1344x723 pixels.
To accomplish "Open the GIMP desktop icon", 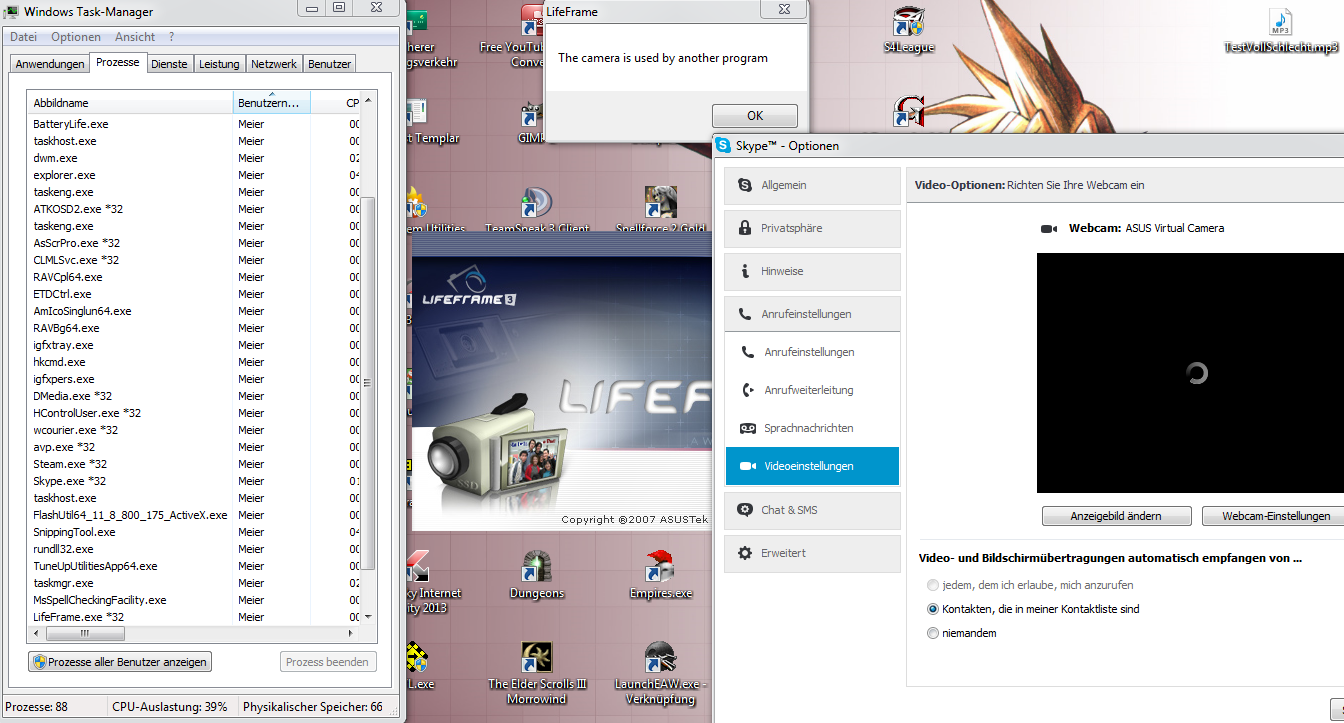I will [532, 122].
